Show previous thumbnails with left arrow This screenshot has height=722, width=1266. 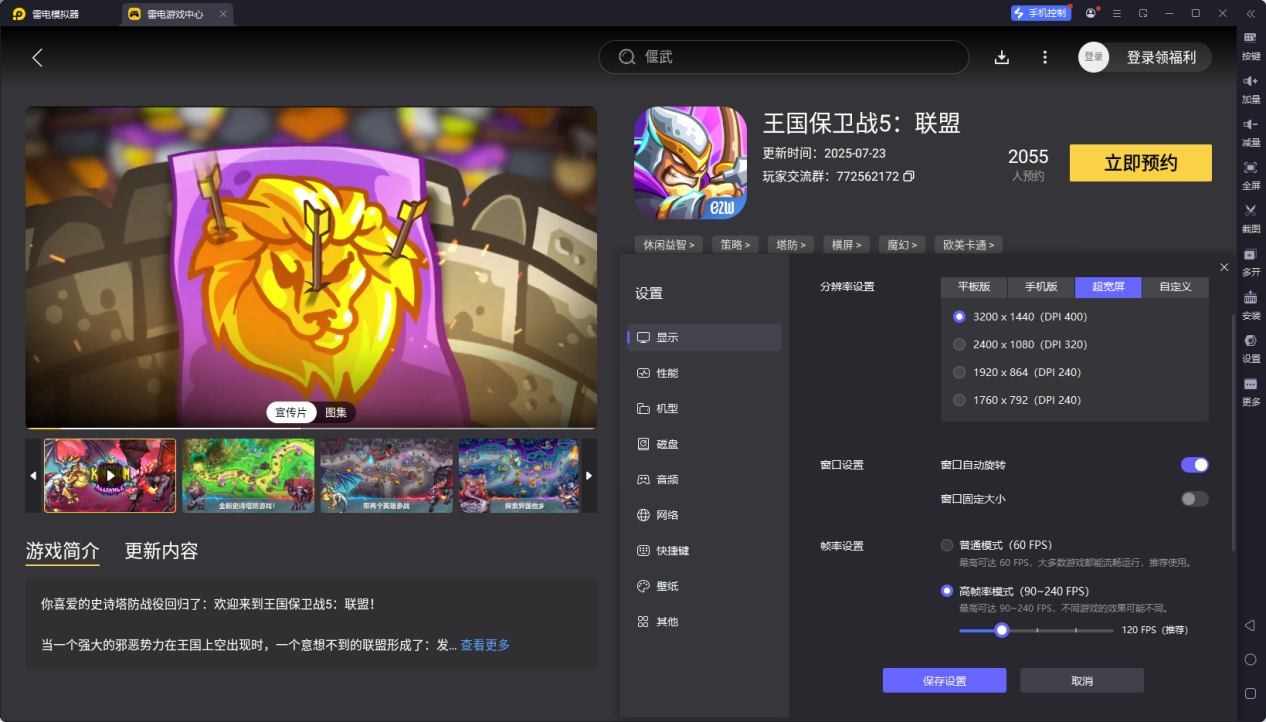pos(33,475)
